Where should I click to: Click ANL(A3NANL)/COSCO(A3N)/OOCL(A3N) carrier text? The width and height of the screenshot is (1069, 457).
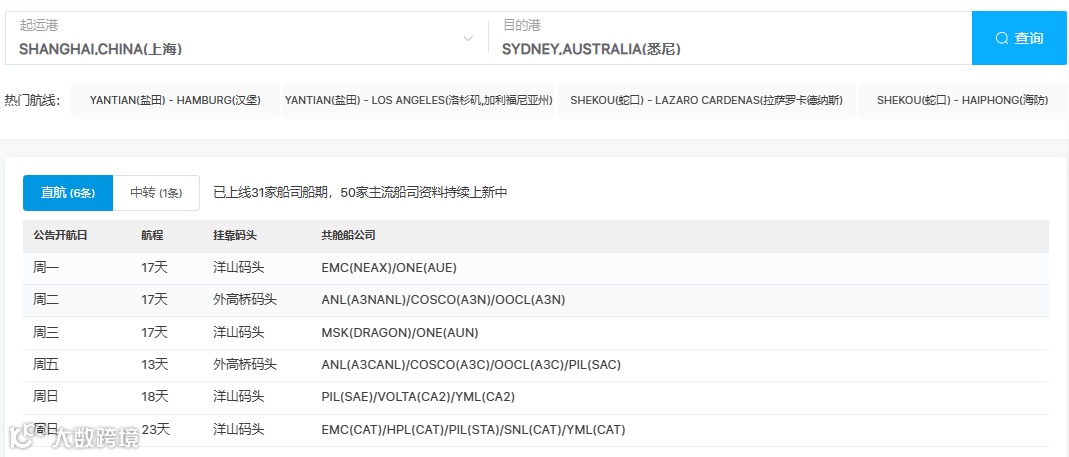(443, 299)
